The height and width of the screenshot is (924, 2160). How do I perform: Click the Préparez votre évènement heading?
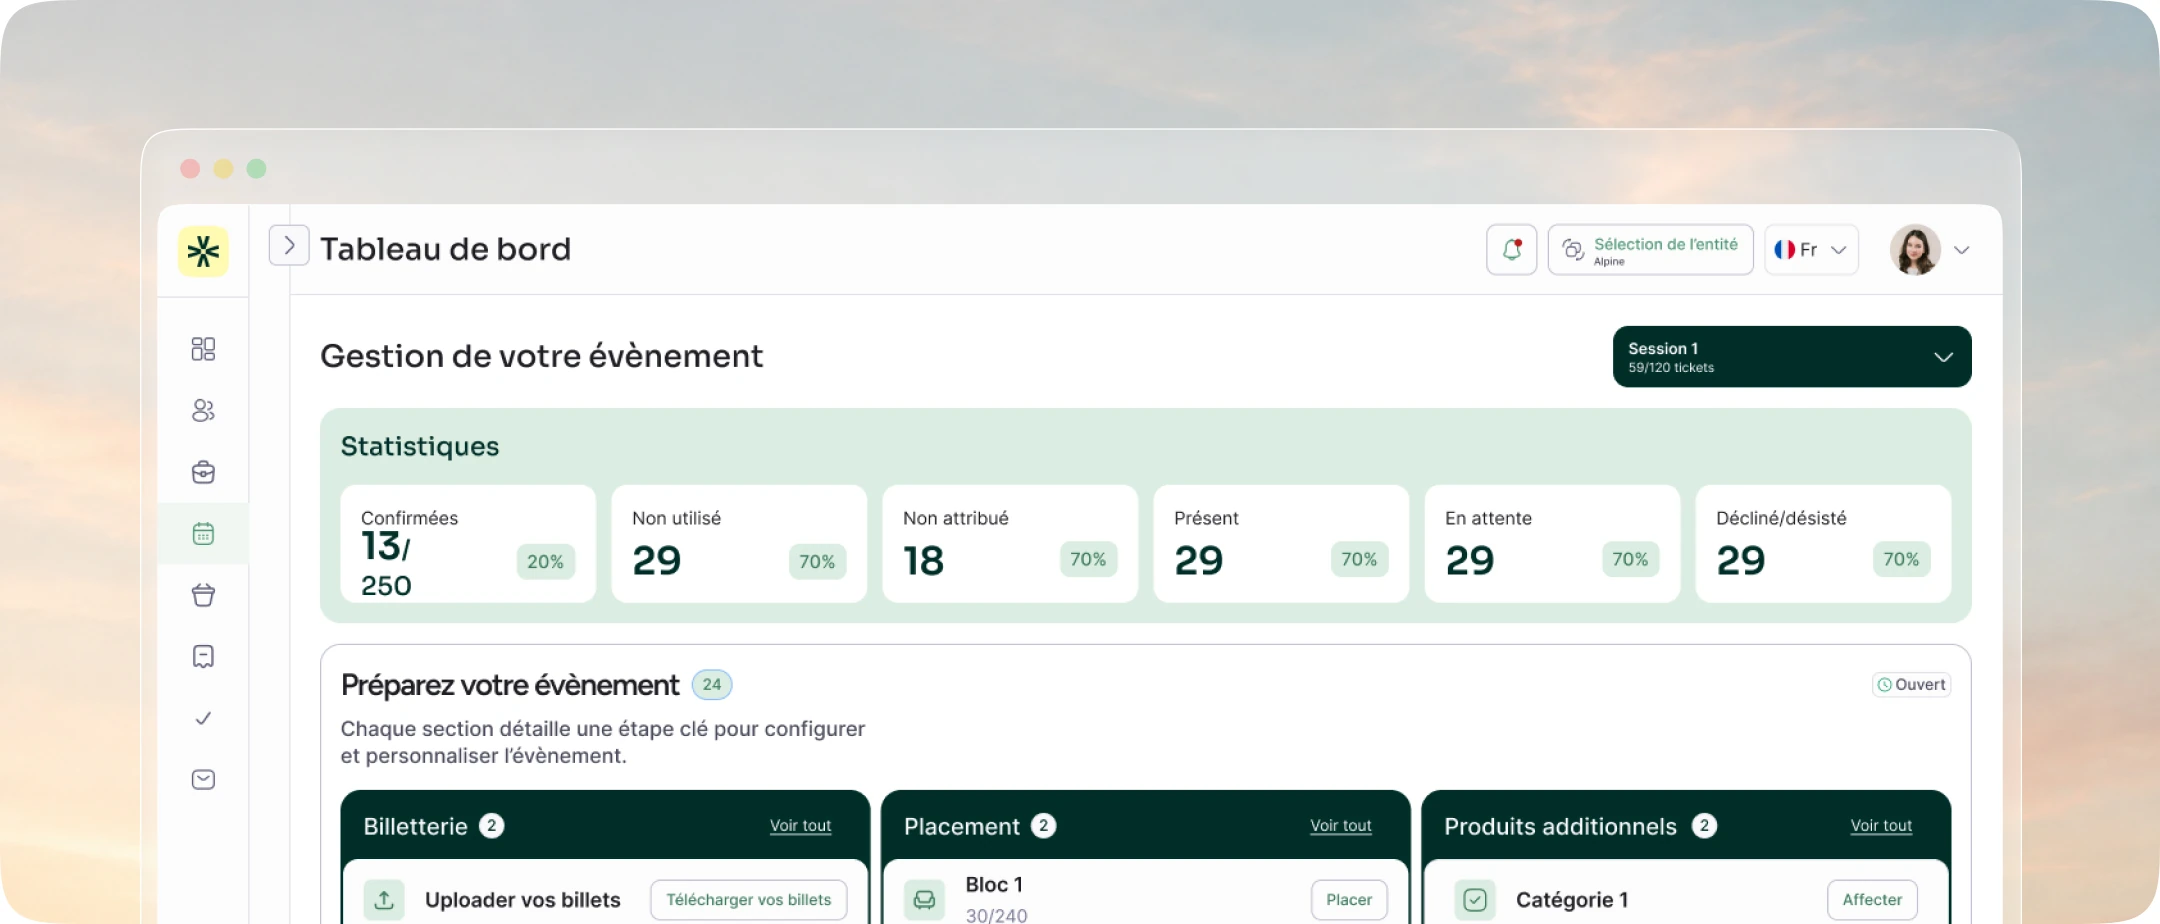pyautogui.click(x=510, y=685)
